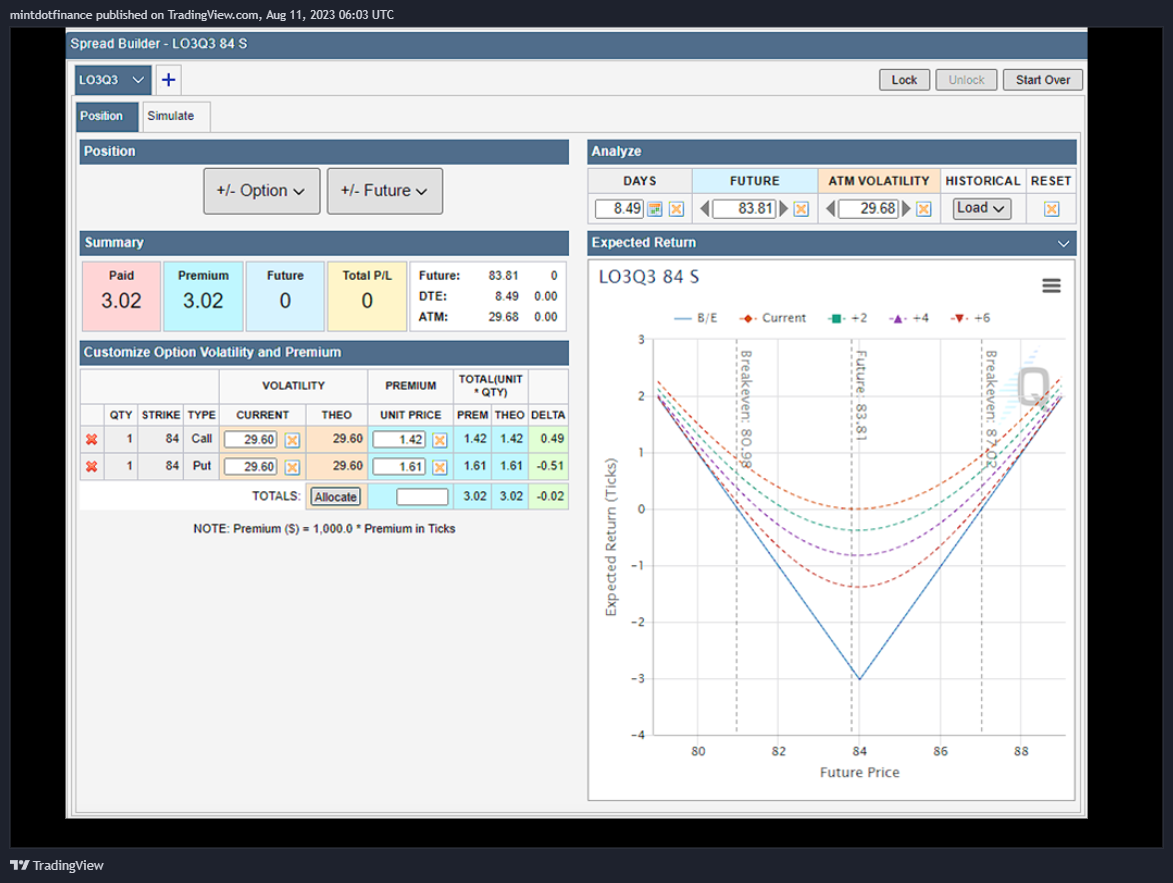
Task: Decrease ATM Volatility with left arrow
Action: (x=830, y=209)
